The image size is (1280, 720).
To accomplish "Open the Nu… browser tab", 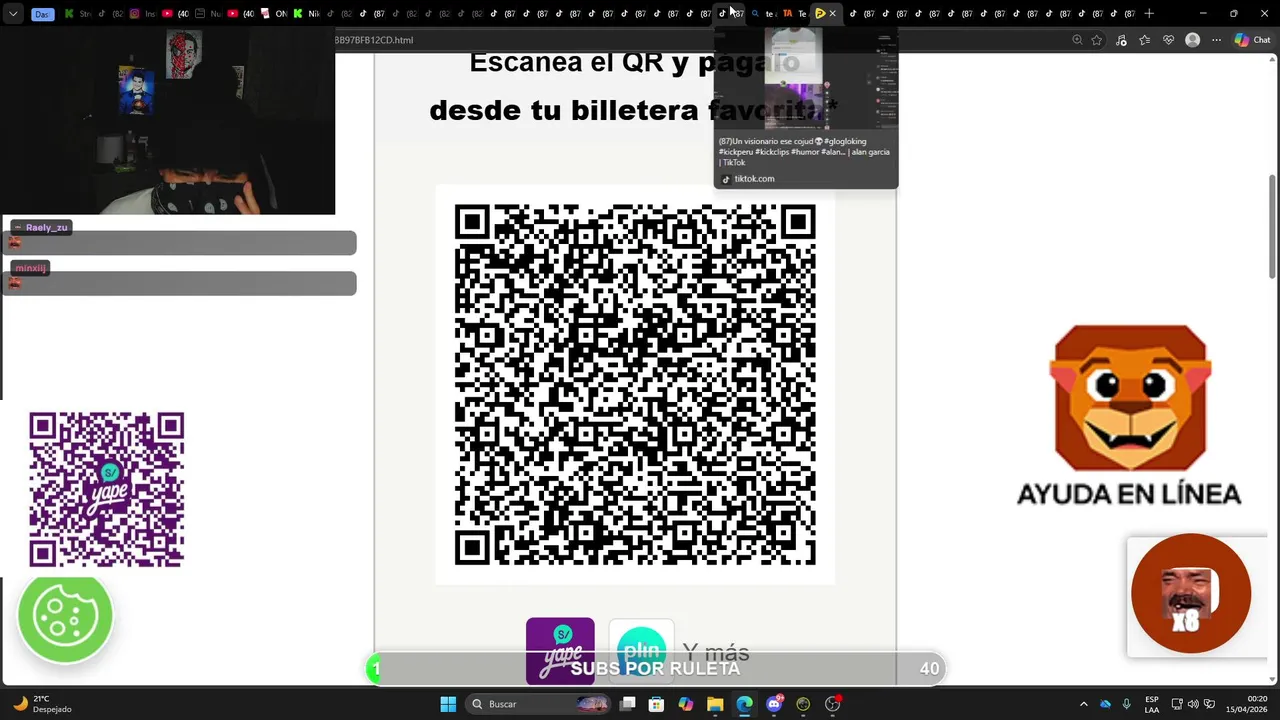I will point(209,14).
